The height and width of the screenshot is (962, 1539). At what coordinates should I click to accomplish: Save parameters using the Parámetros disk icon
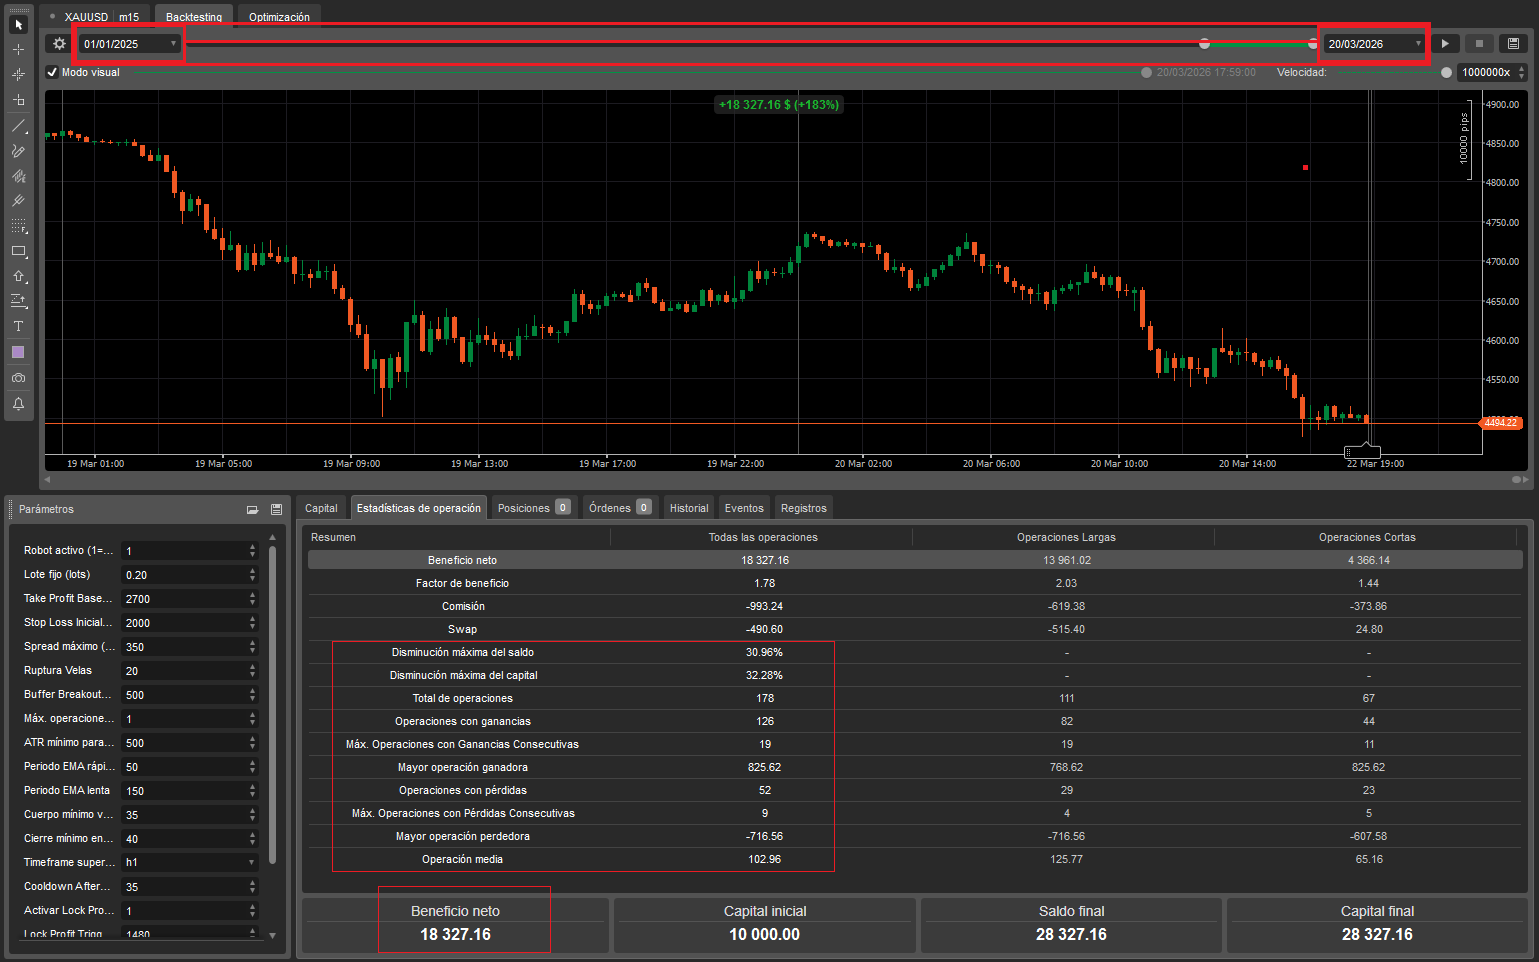pos(276,510)
